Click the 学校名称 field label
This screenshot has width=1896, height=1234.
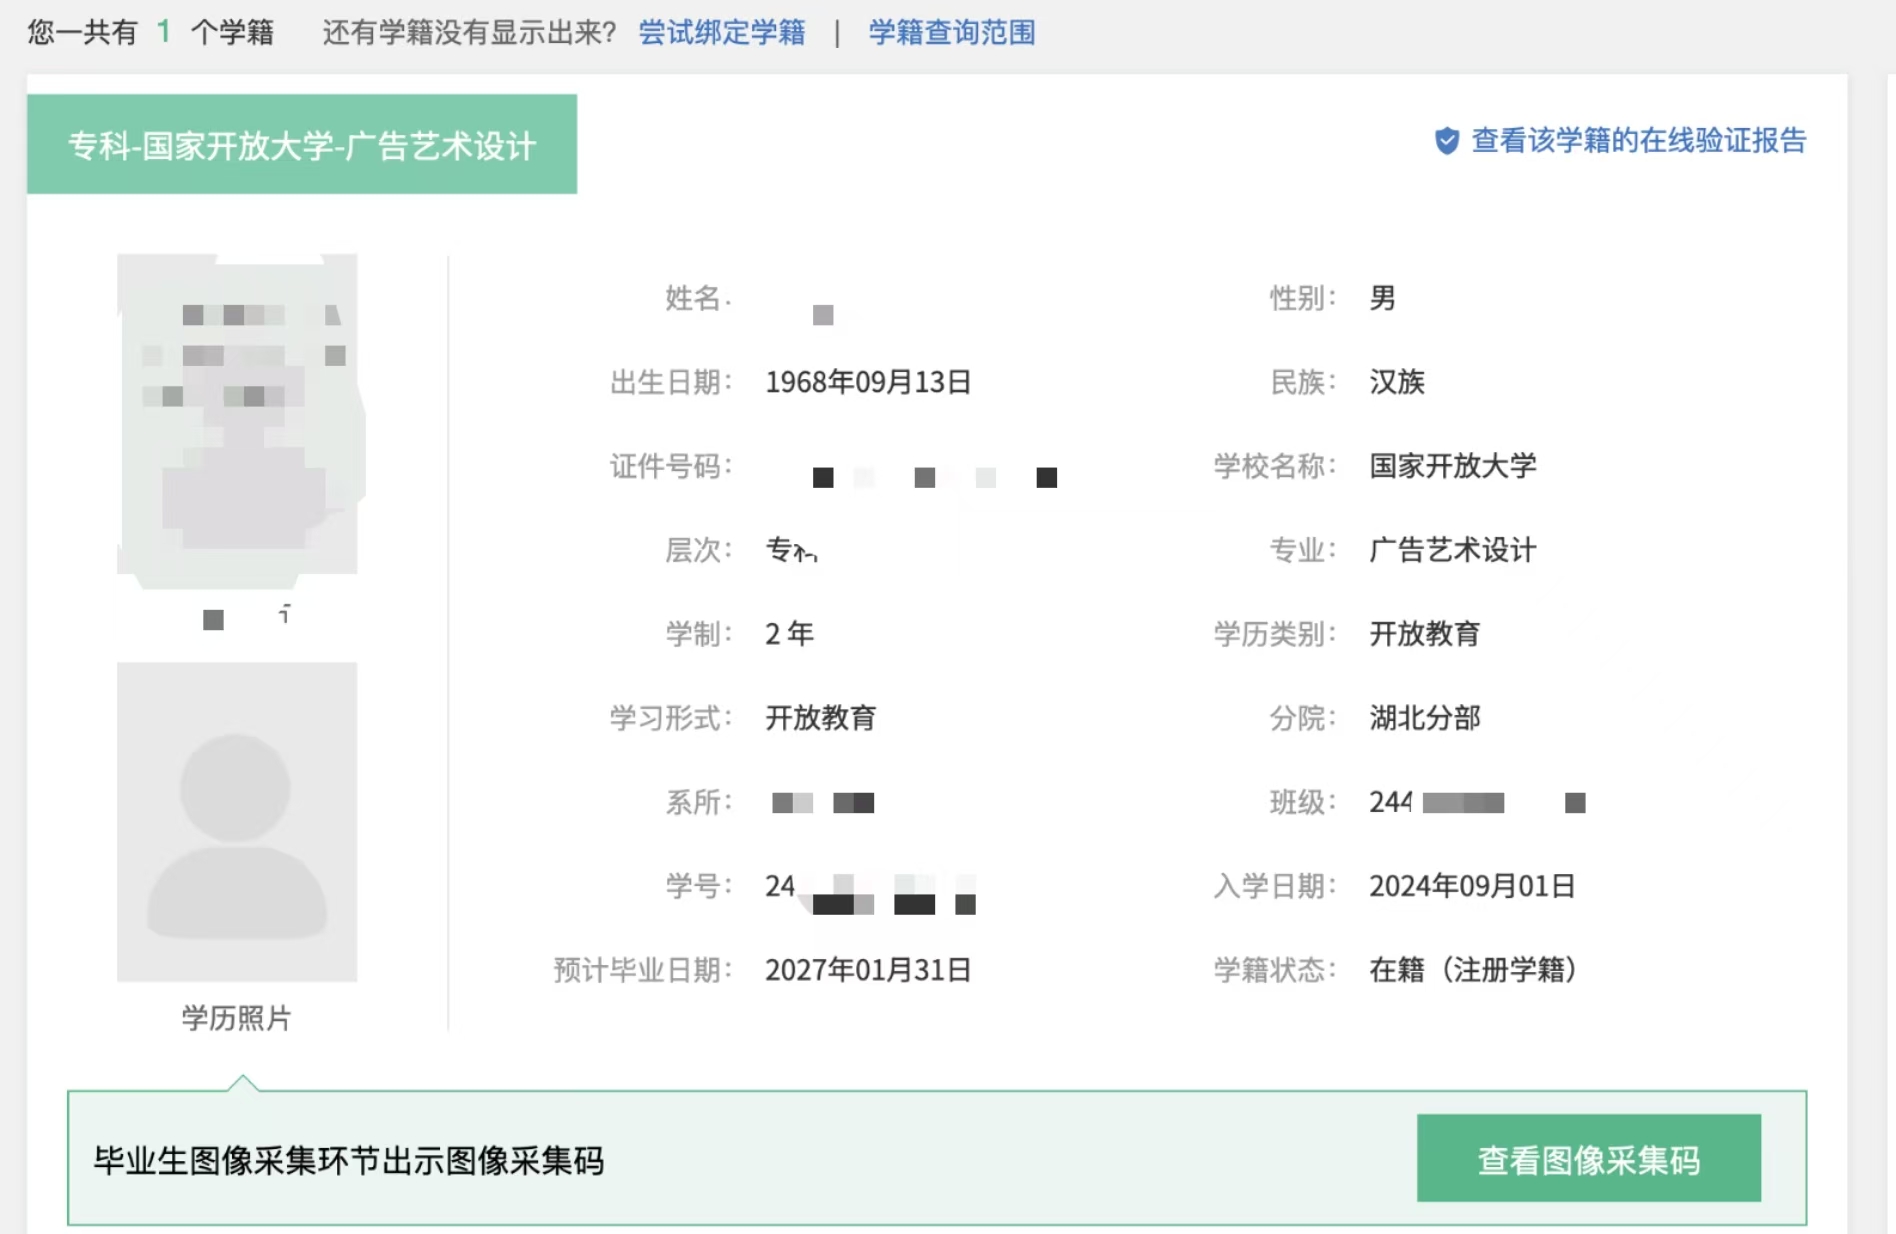coord(1275,466)
